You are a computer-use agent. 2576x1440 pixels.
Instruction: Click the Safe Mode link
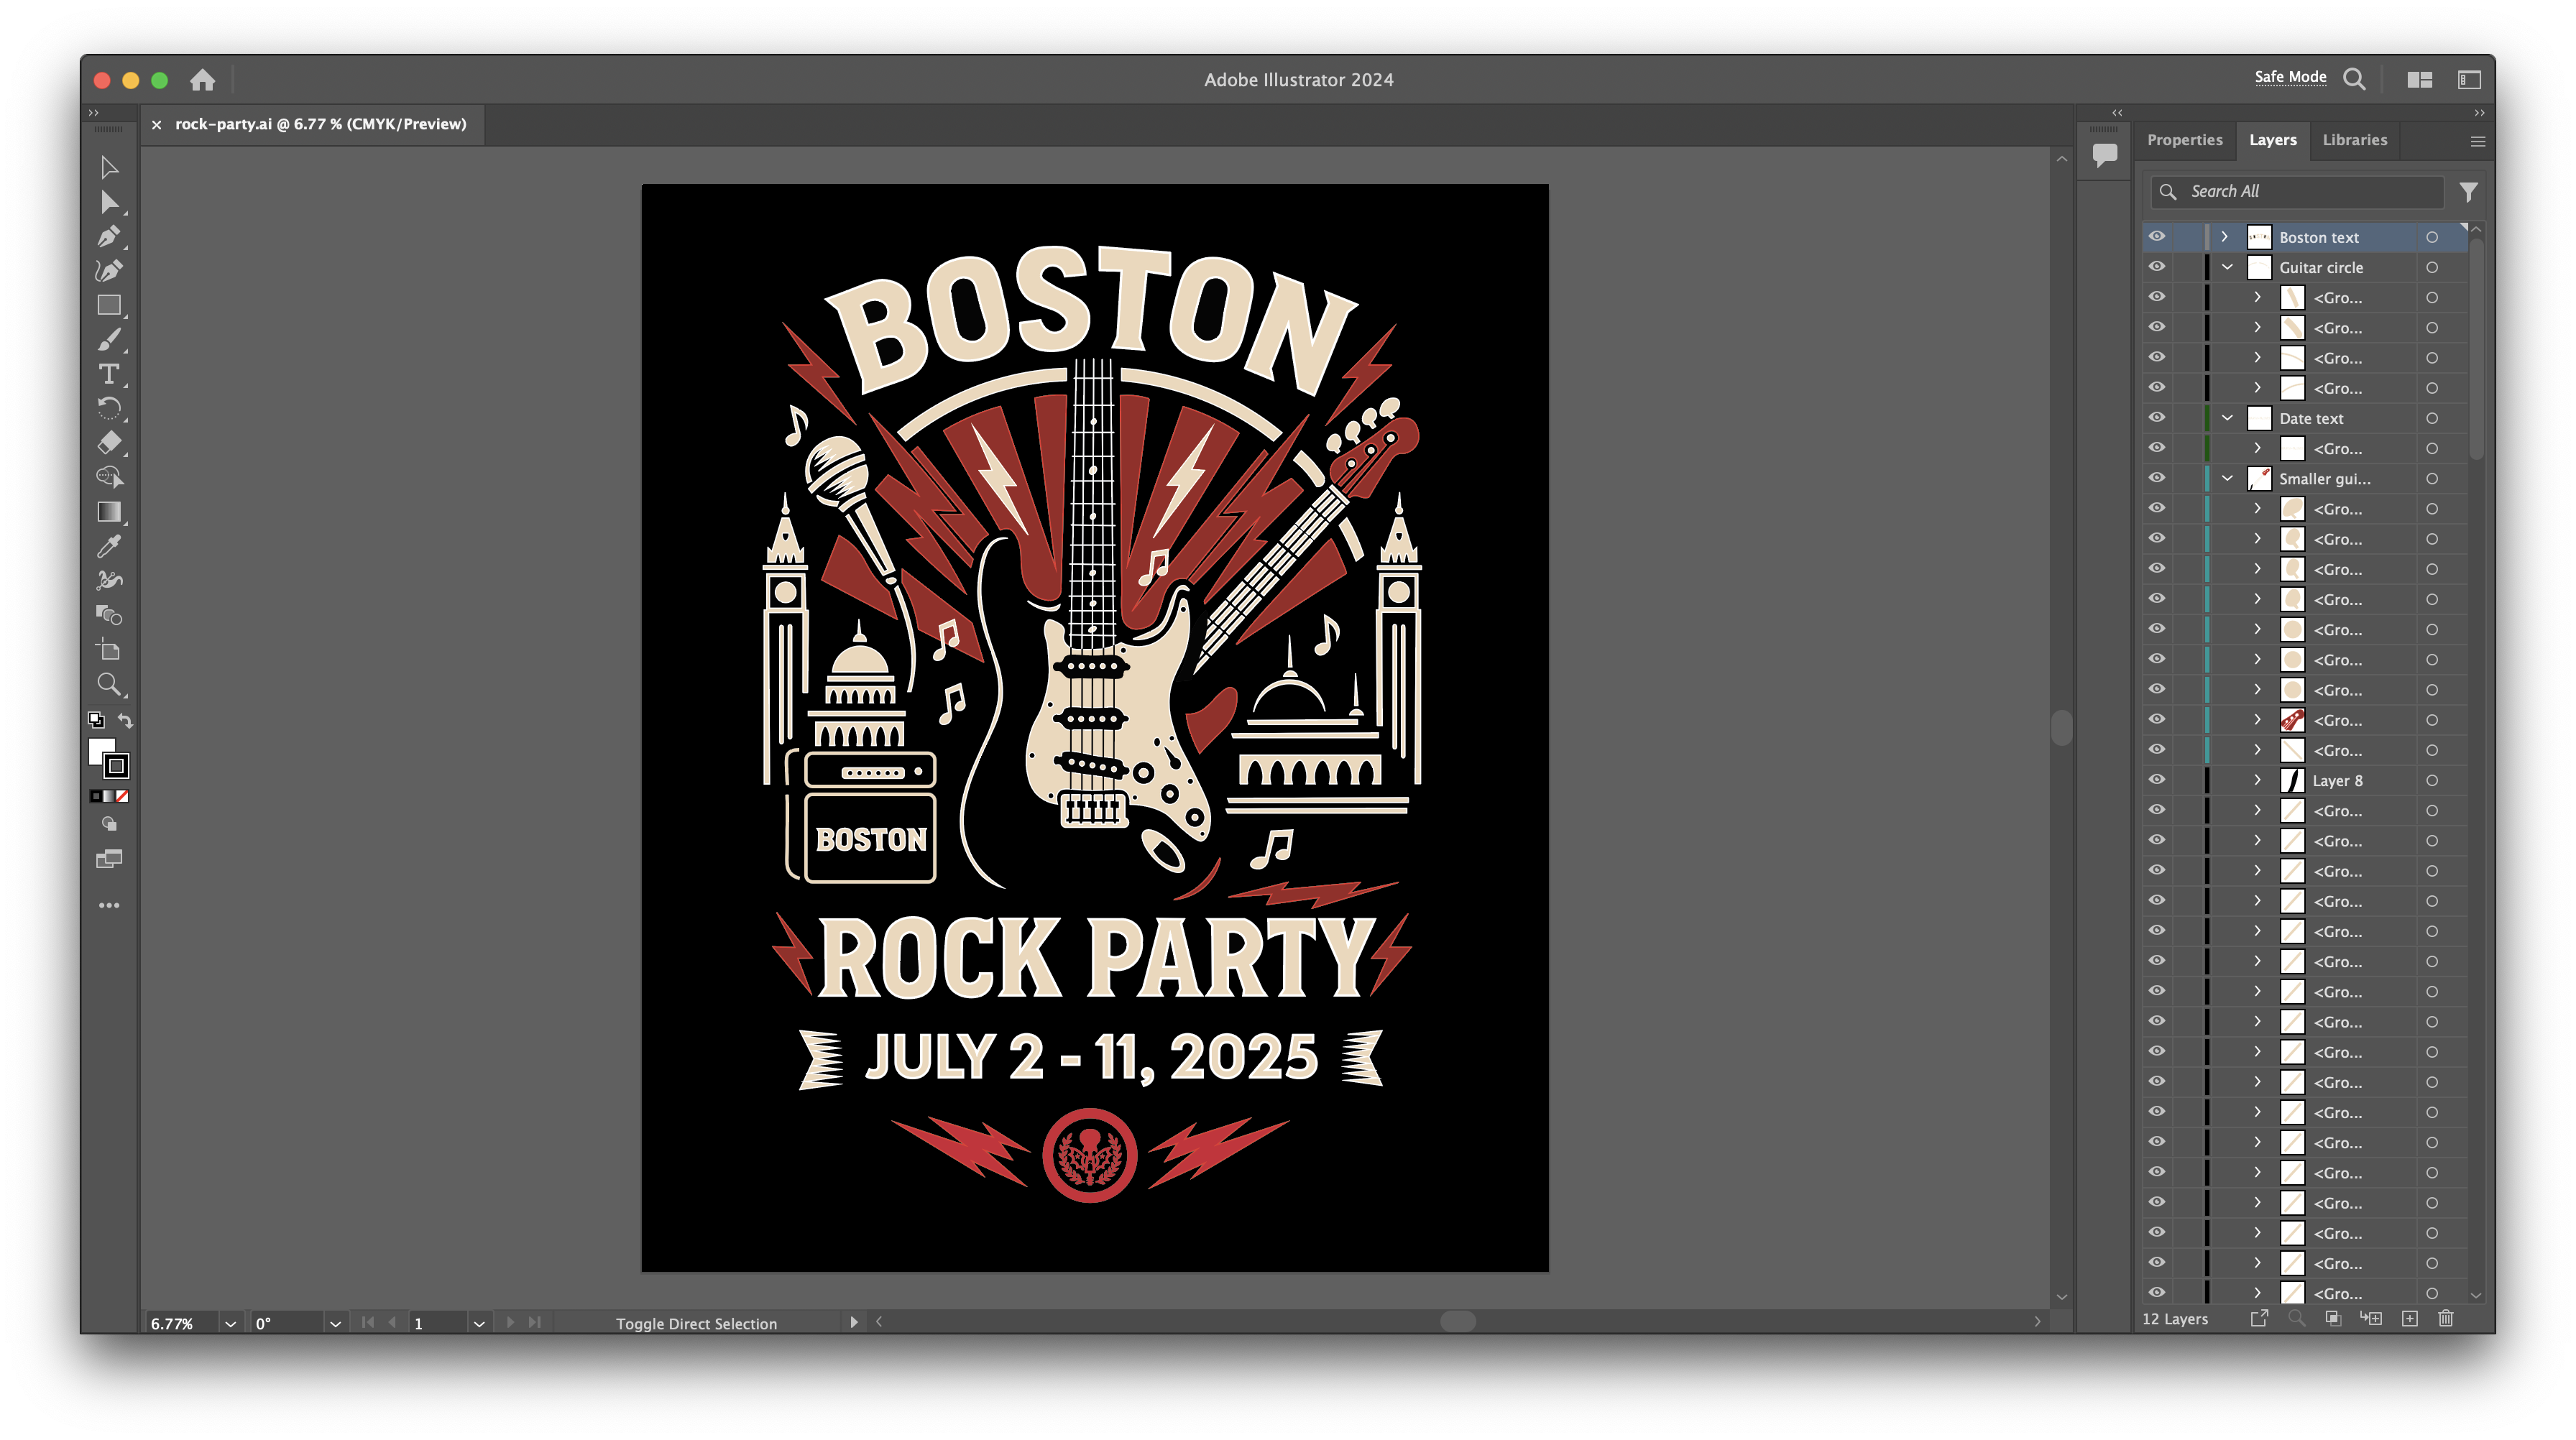coord(2290,77)
